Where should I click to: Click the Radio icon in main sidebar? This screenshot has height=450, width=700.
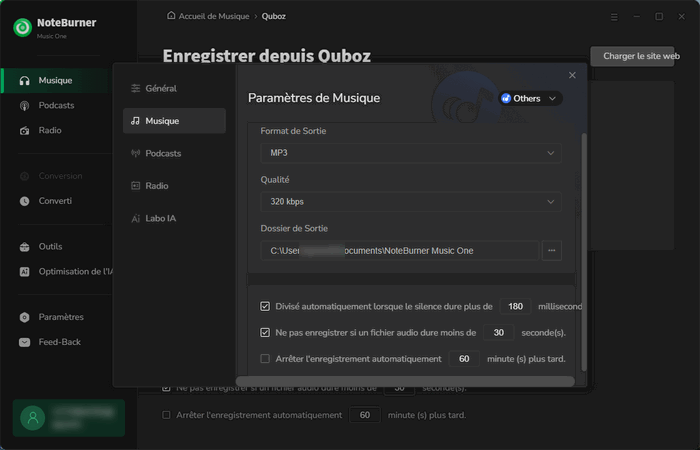click(25, 131)
